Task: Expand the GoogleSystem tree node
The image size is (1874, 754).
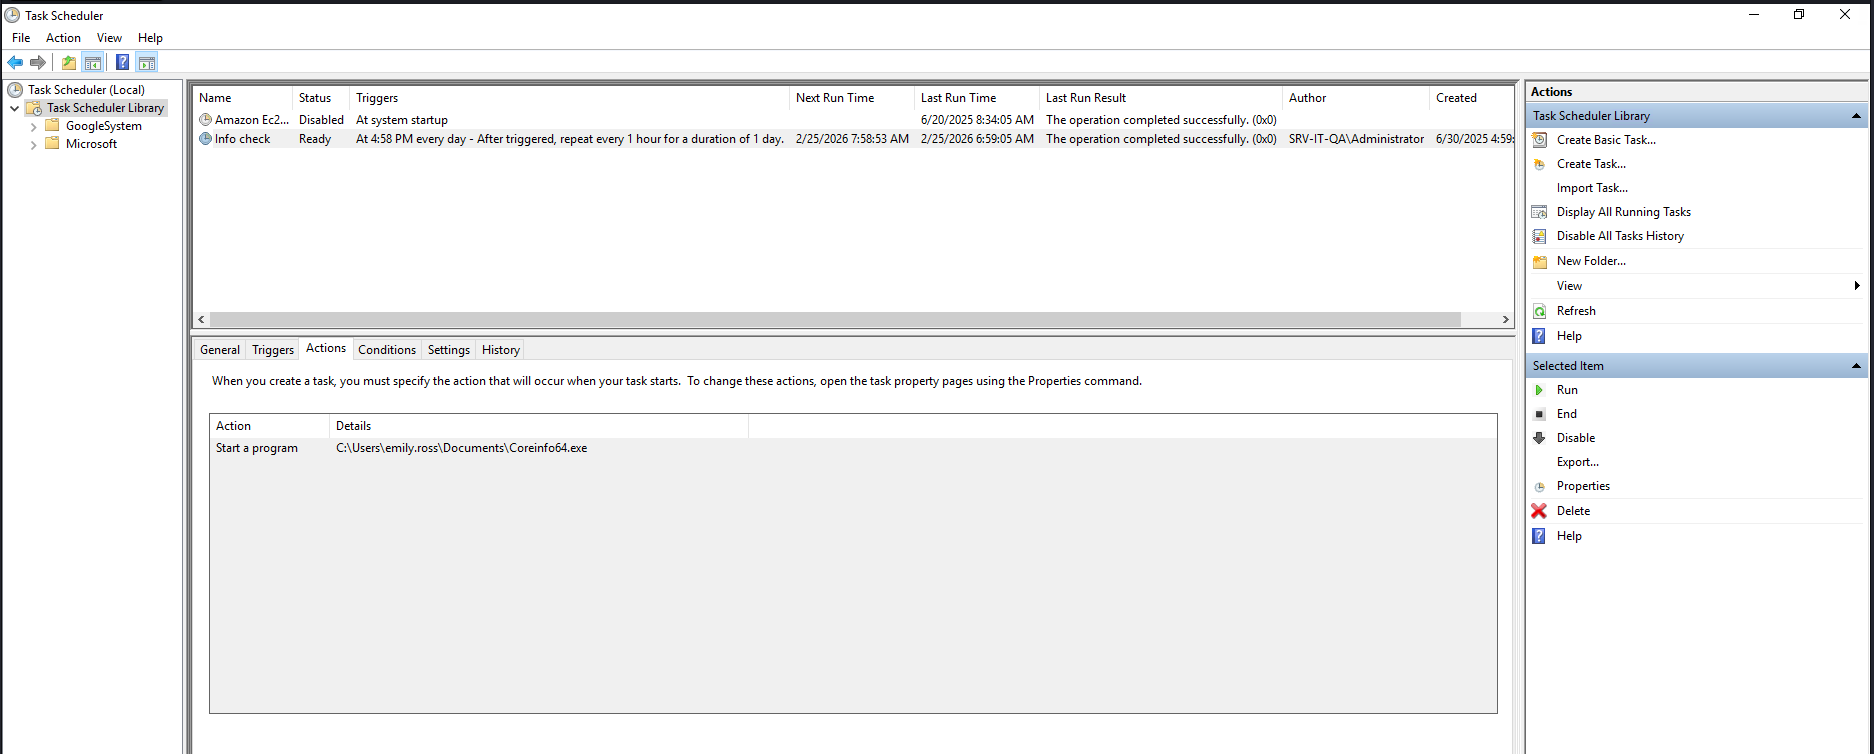Action: 33,127
